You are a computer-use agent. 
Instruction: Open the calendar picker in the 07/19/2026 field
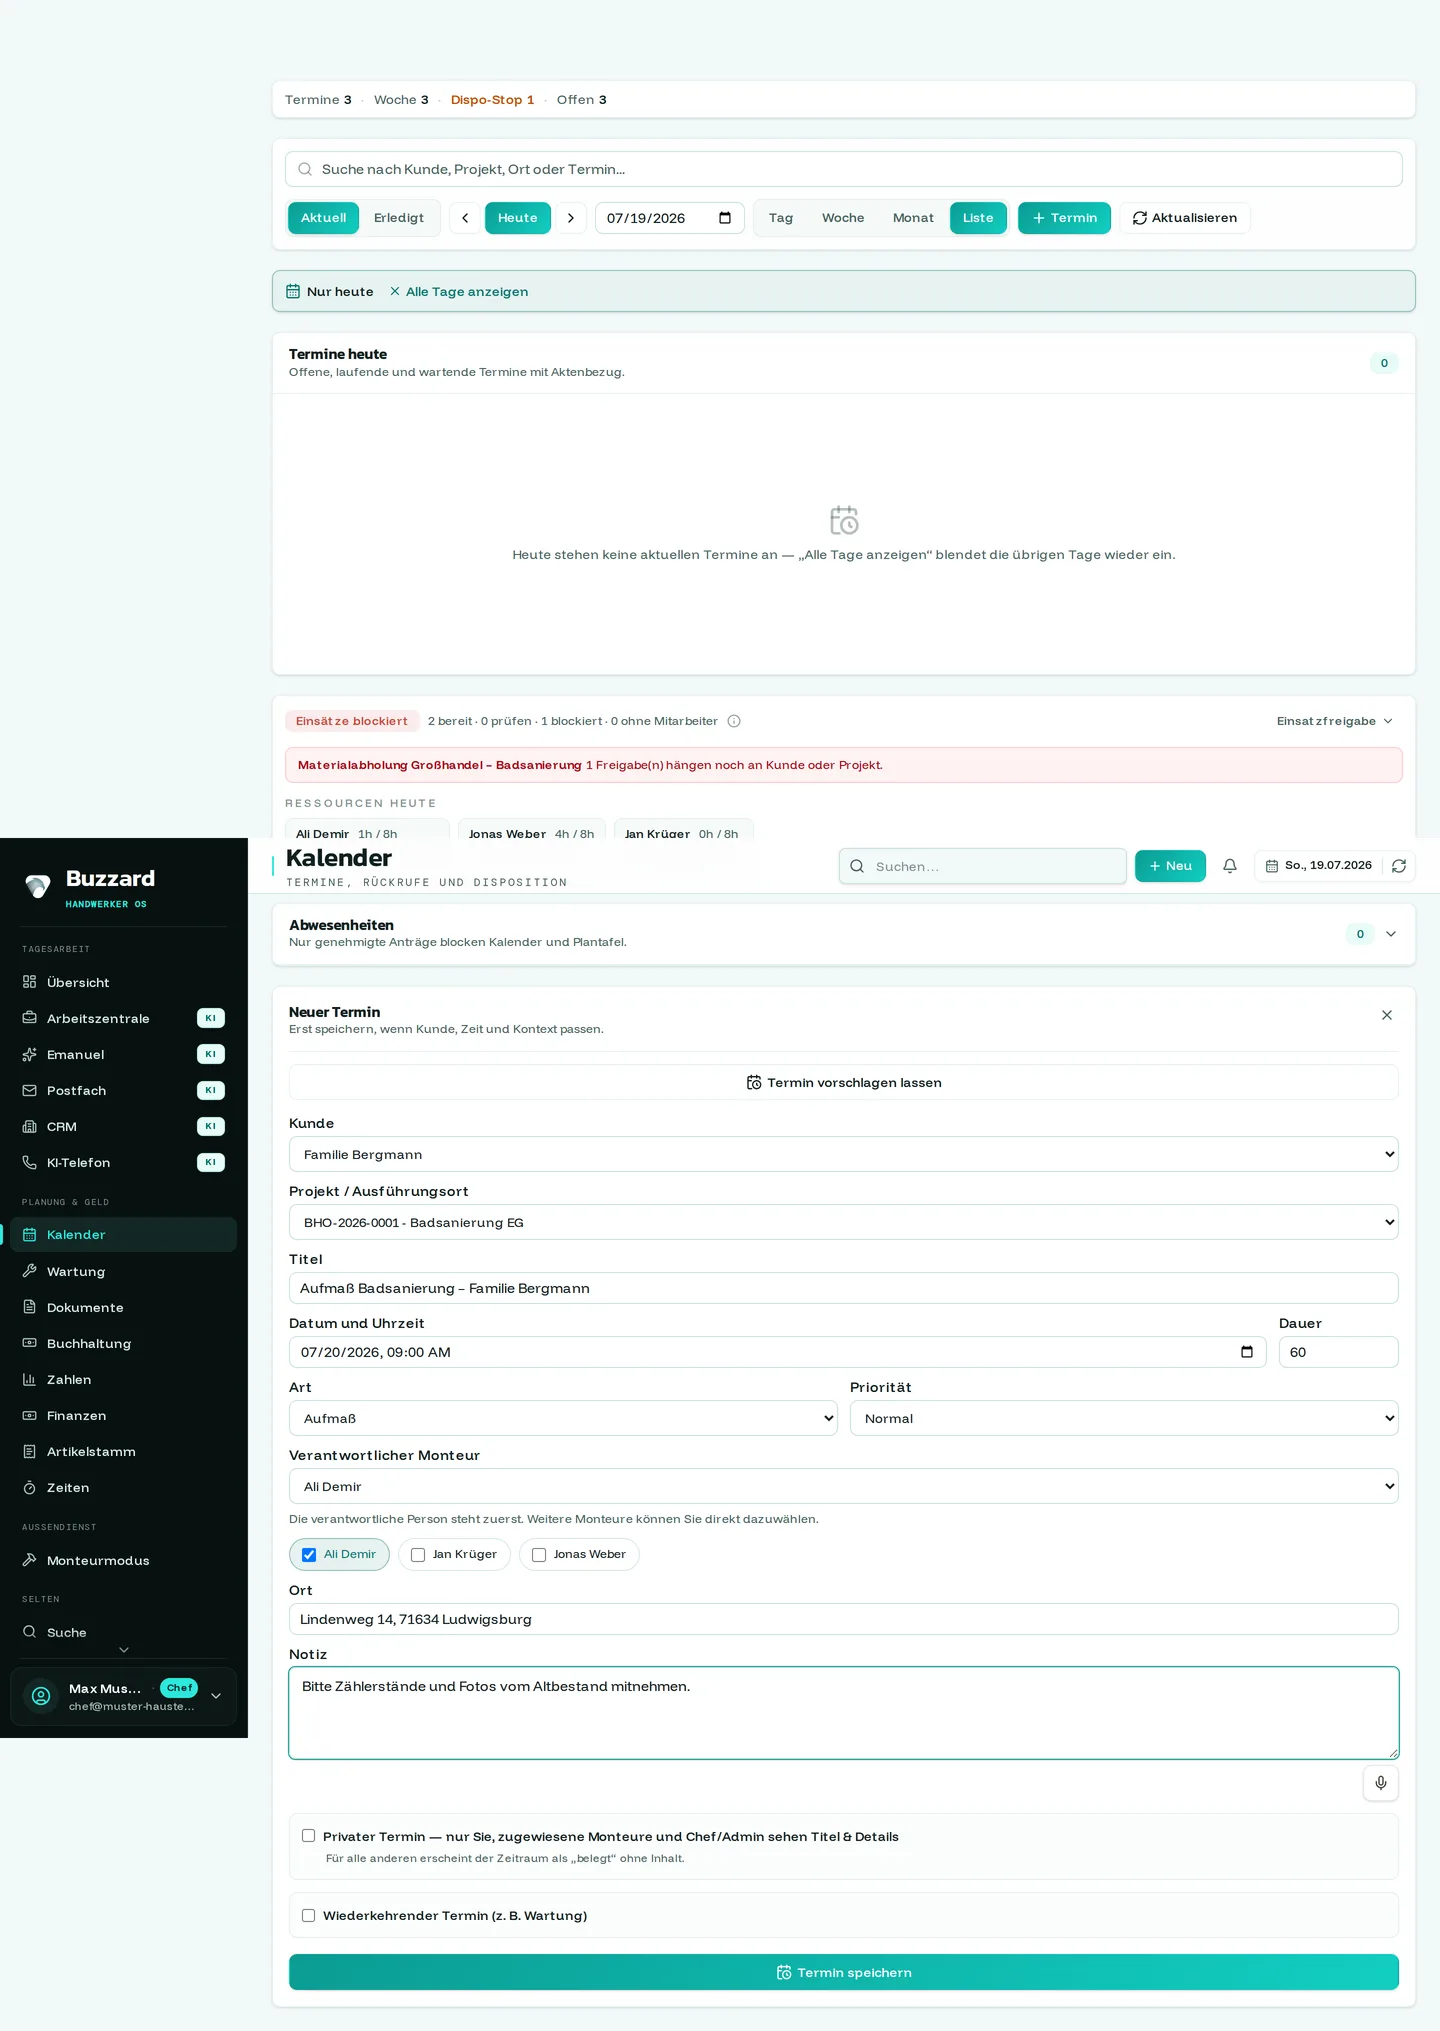pos(725,218)
